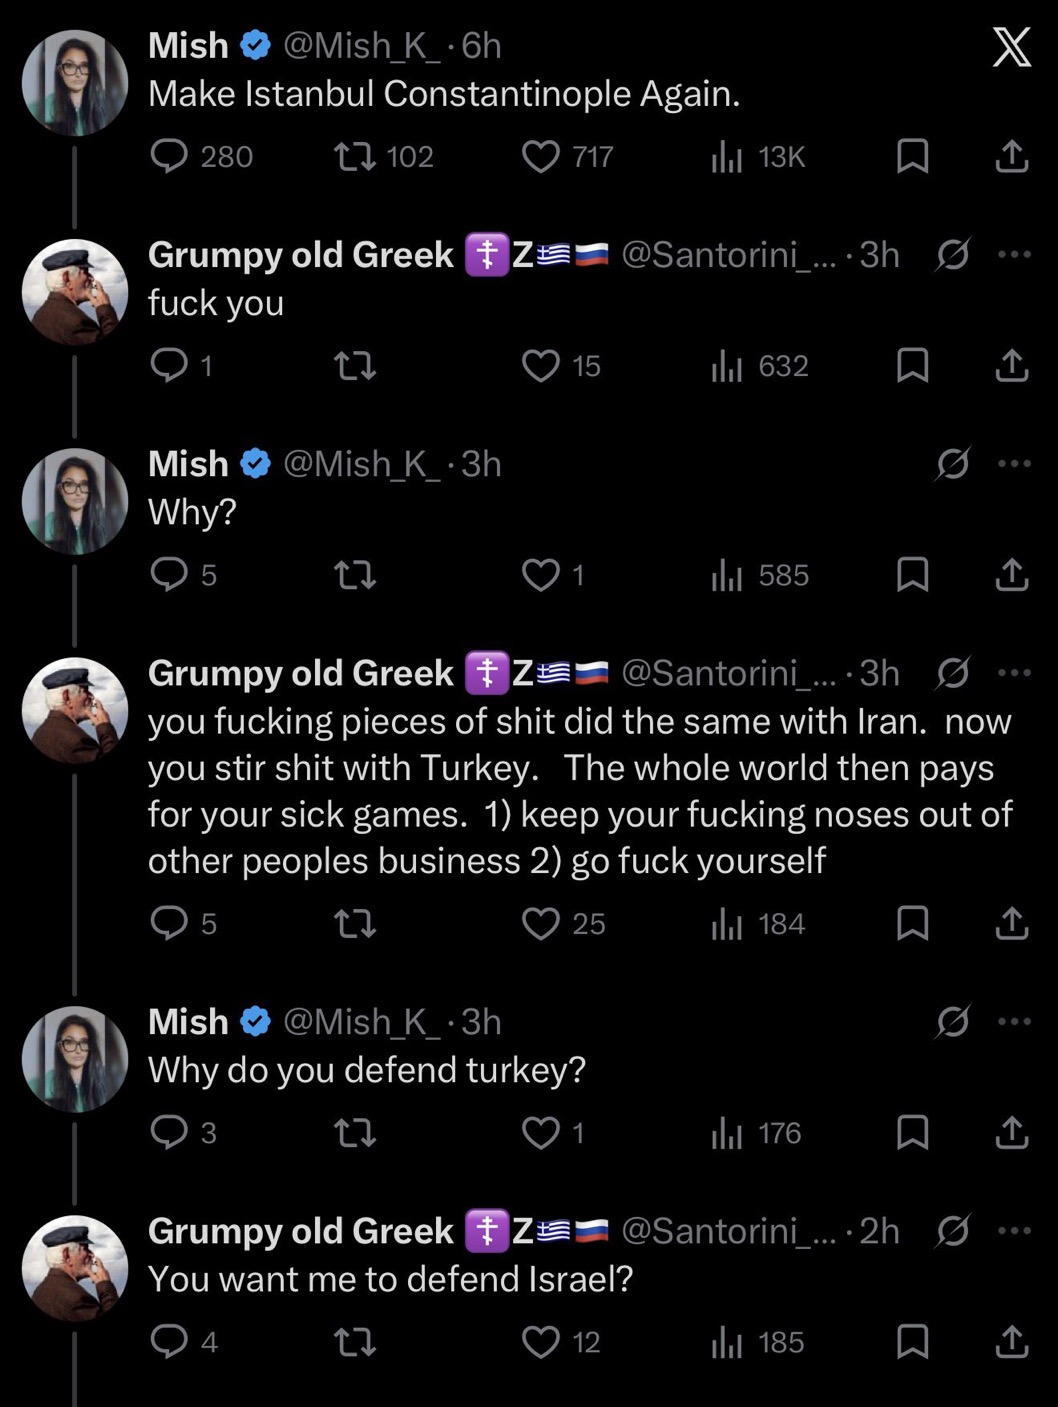The height and width of the screenshot is (1407, 1058).
Task: Bookmark the long reply mentioning Iran
Action: pos(912,923)
